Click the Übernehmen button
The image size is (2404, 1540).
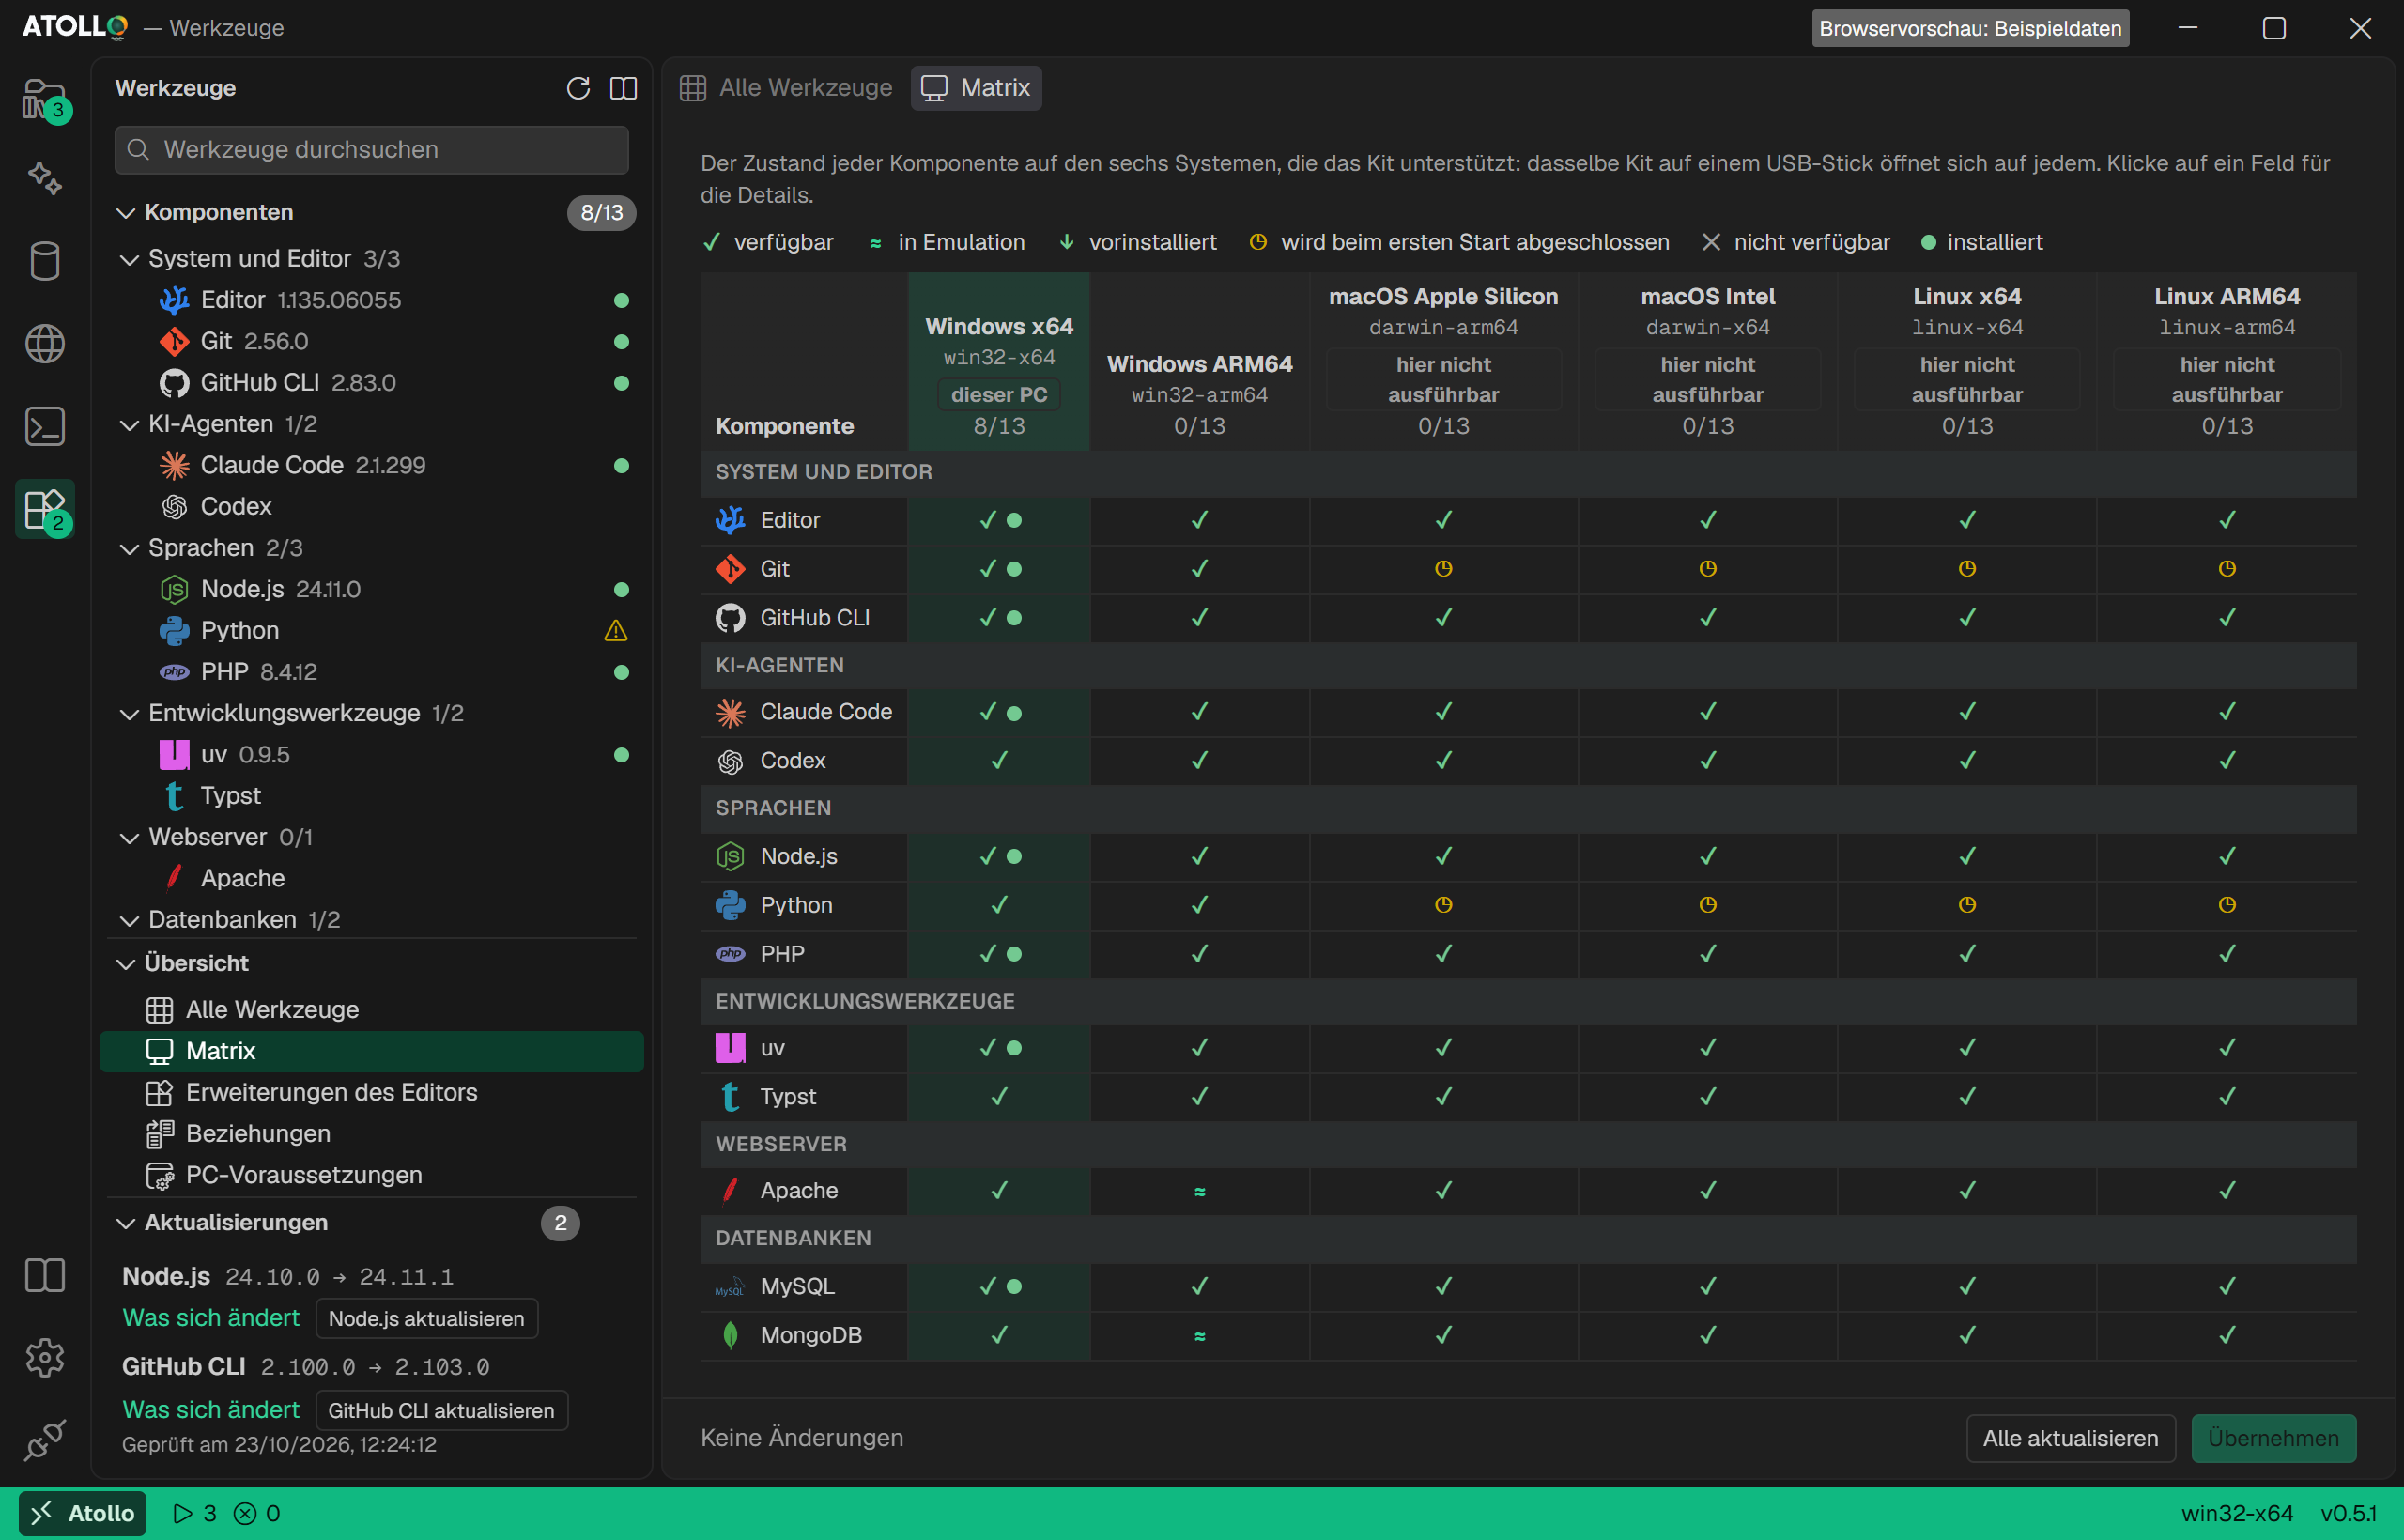click(2273, 1438)
